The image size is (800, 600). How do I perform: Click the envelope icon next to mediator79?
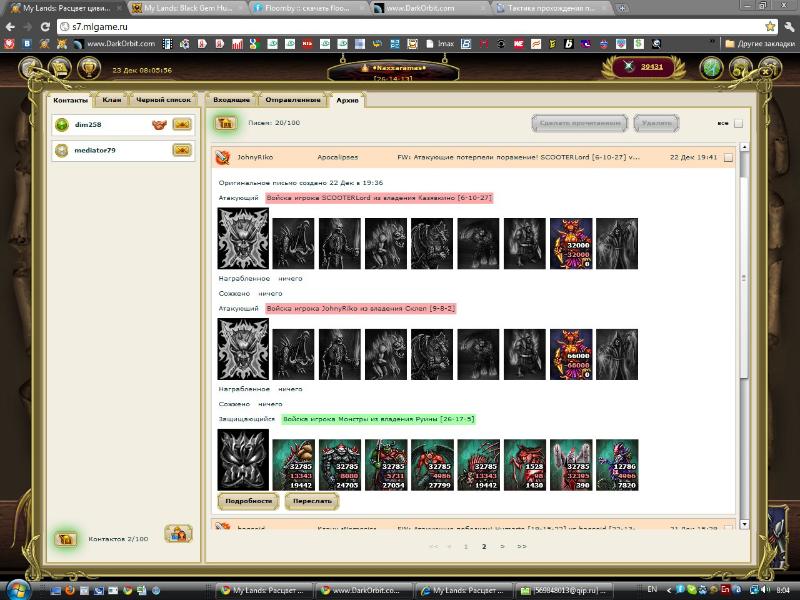[182, 150]
